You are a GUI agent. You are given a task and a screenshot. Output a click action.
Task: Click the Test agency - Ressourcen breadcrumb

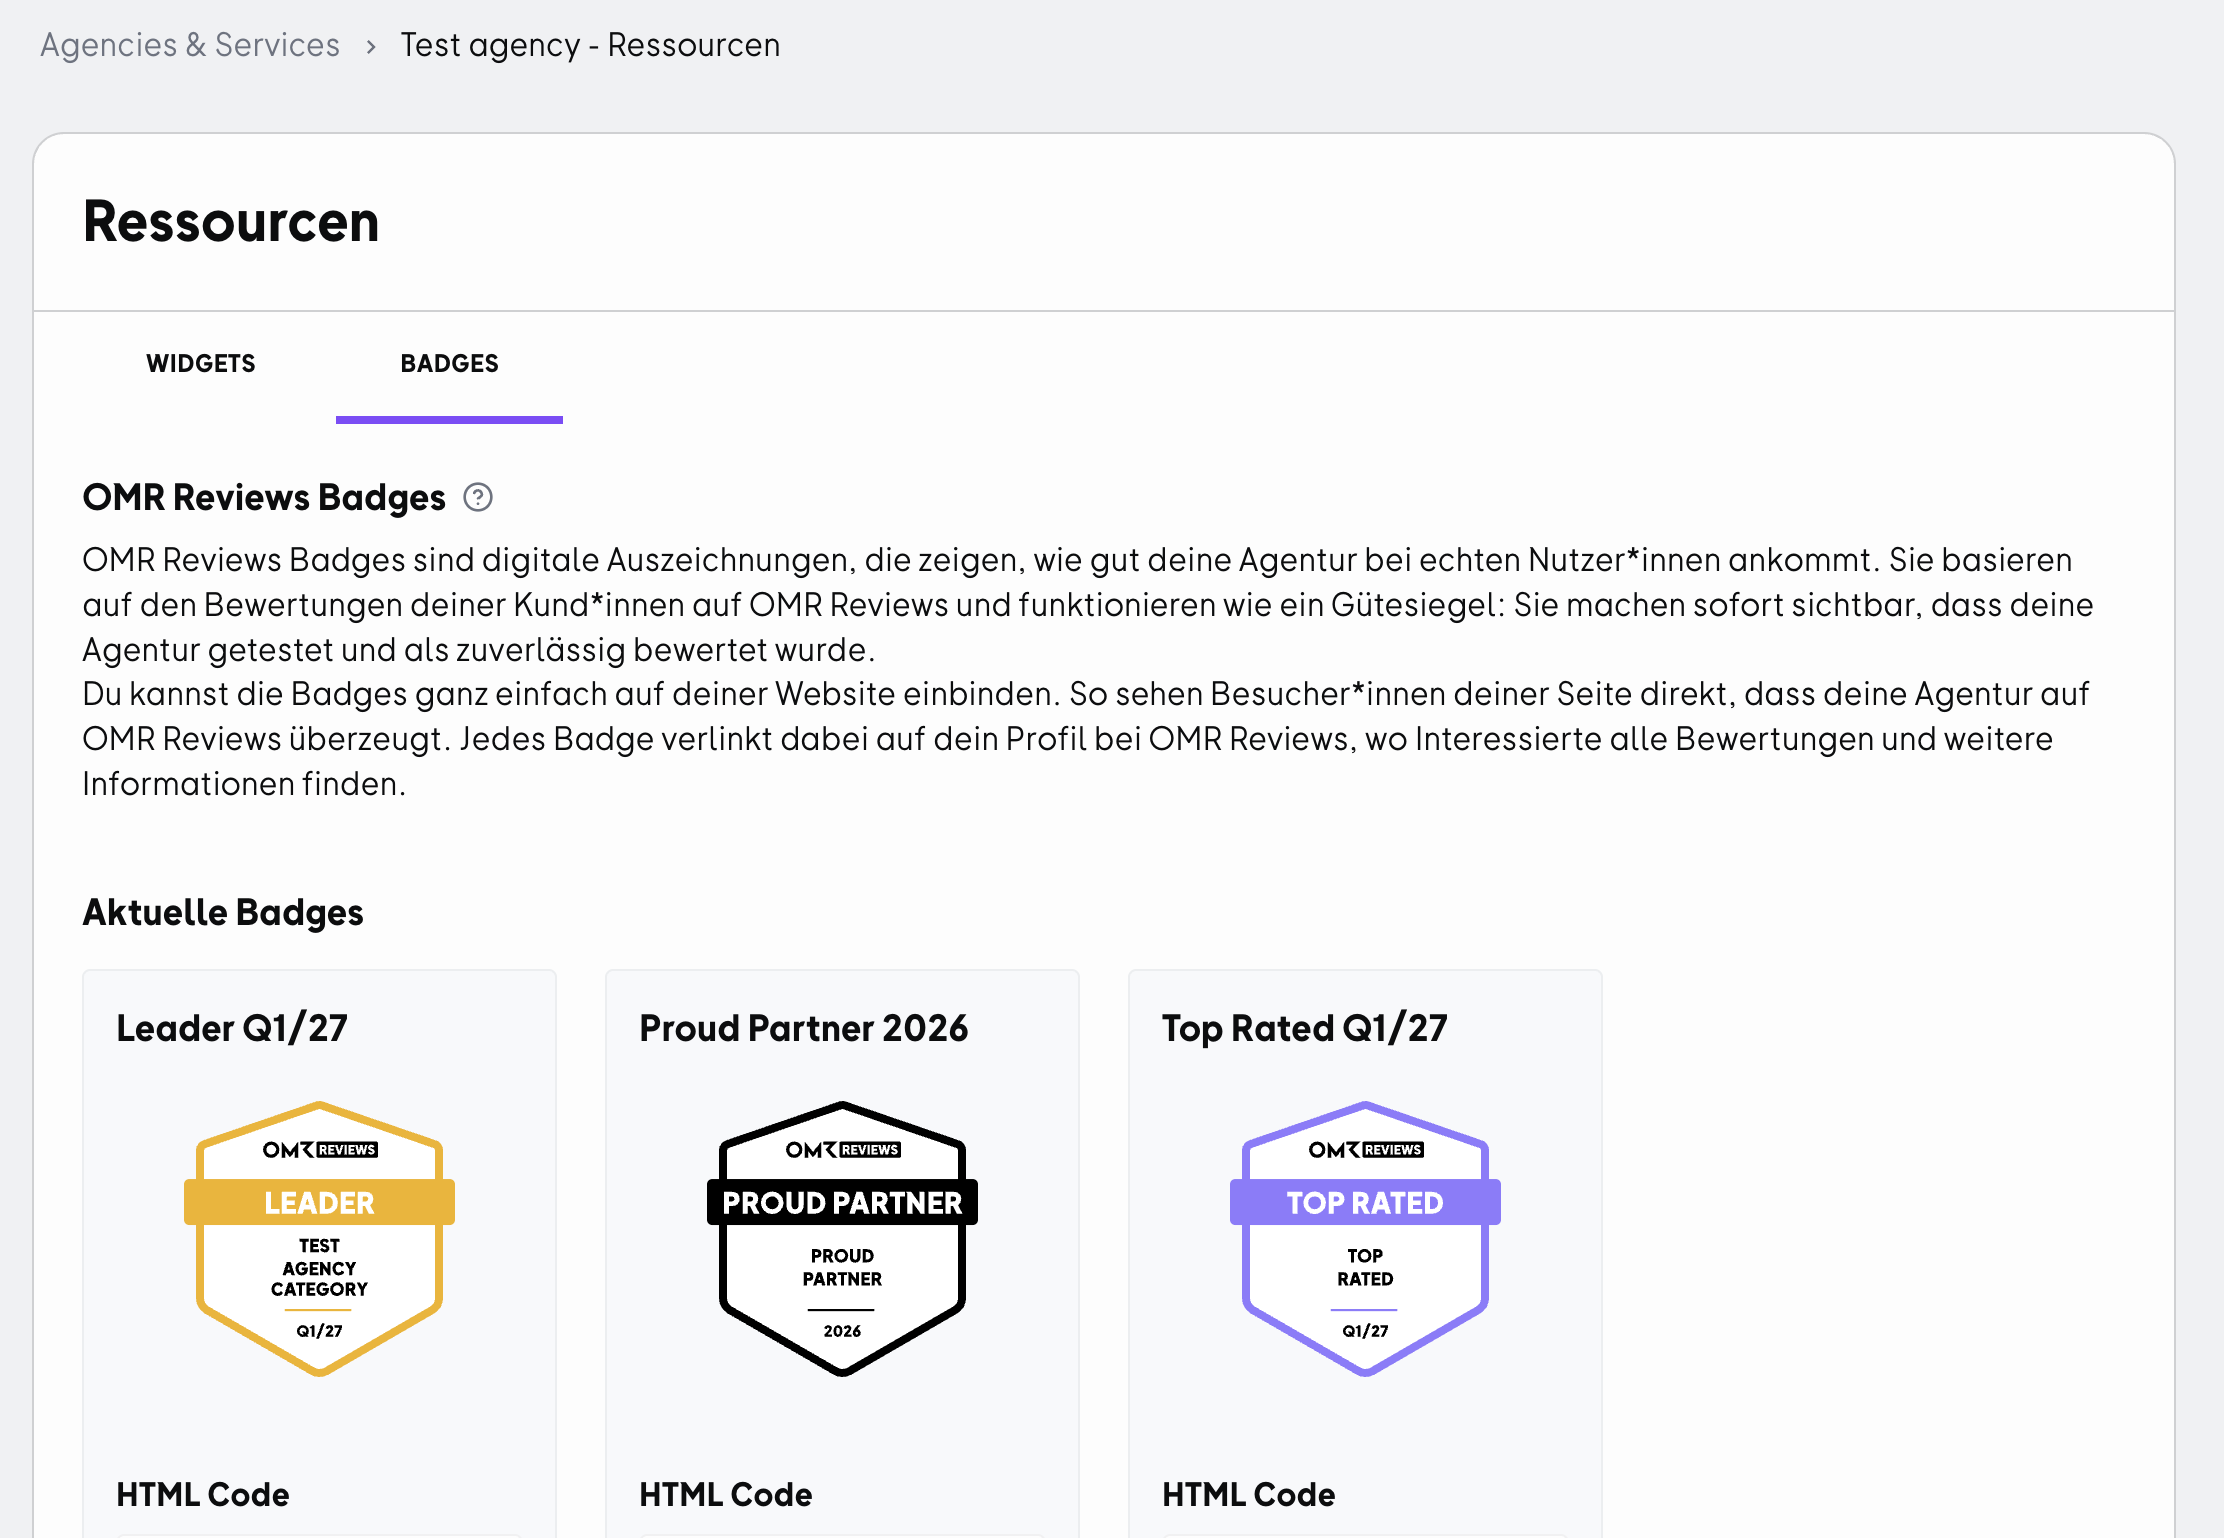(x=590, y=45)
